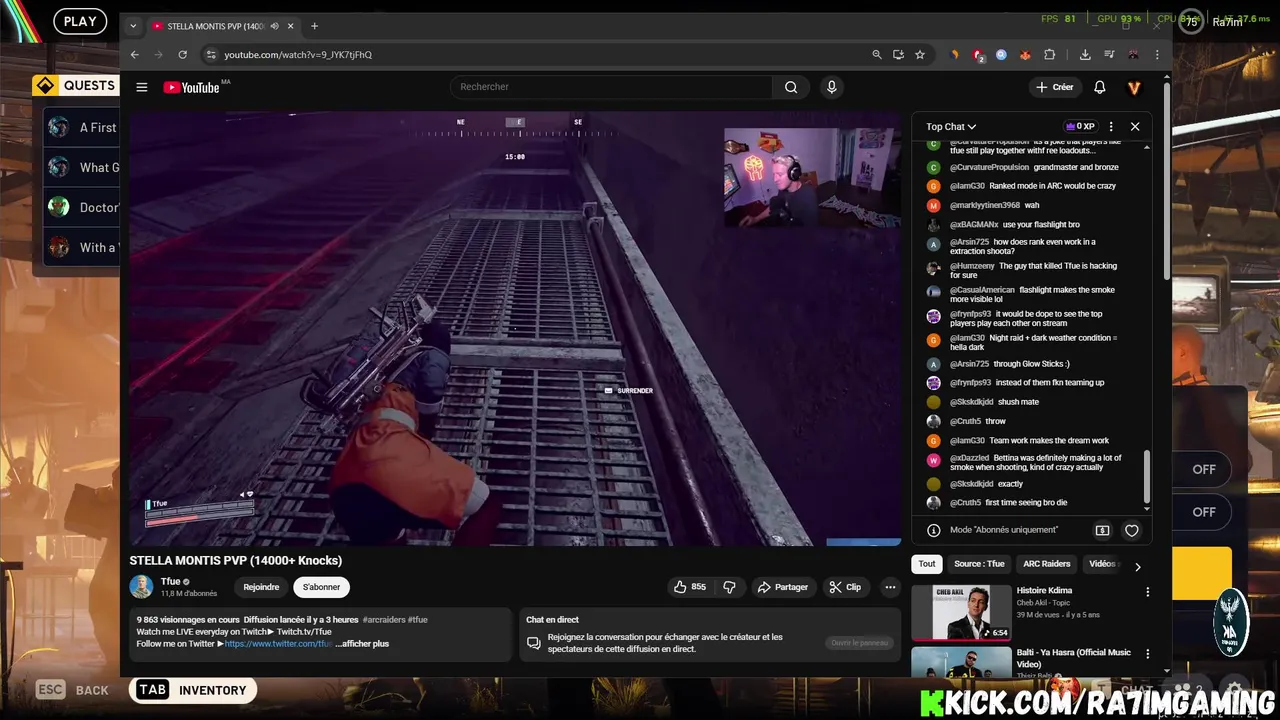Viewport: 1280px width, 720px height.
Task: Expand the Top Chat dropdown
Action: (951, 127)
